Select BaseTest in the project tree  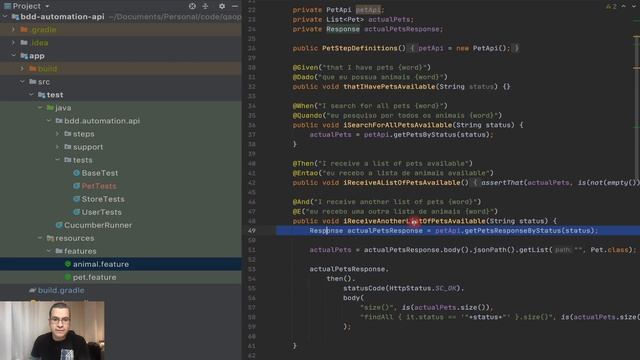tap(100, 173)
